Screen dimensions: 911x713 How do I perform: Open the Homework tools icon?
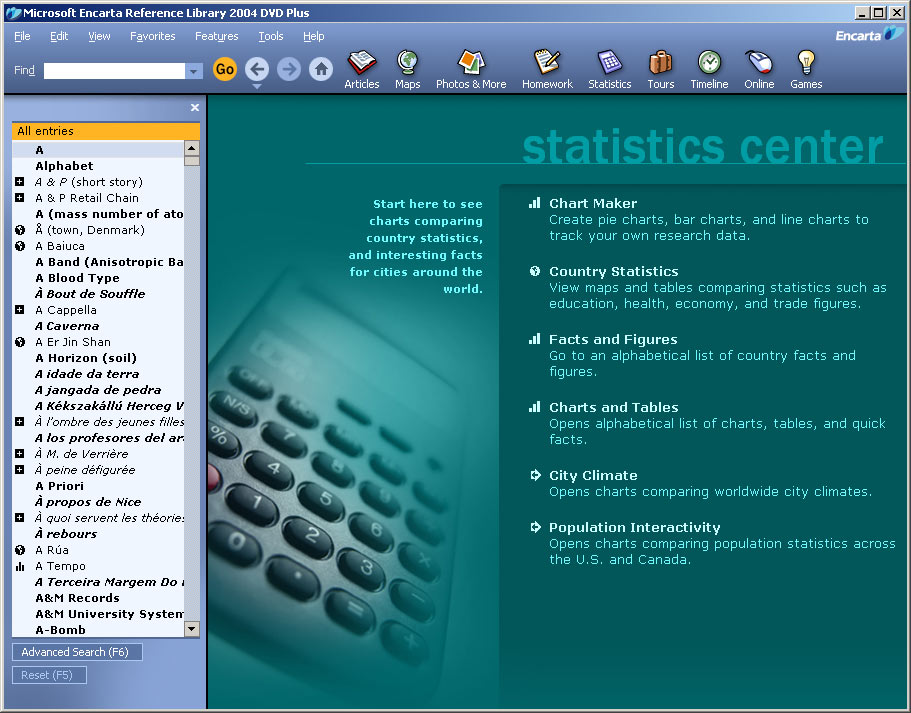pos(547,70)
